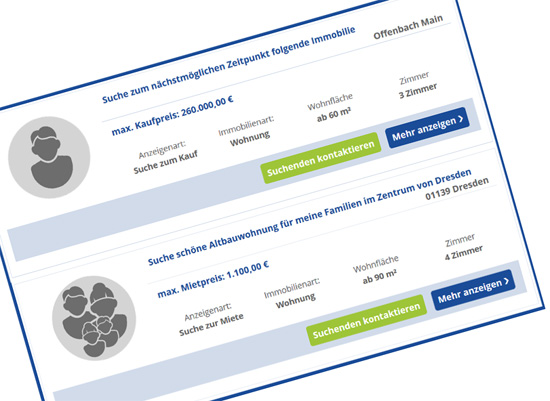Select max. Kaufpreis 260.000,00 € text
The height and width of the screenshot is (401, 550).
click(x=172, y=116)
